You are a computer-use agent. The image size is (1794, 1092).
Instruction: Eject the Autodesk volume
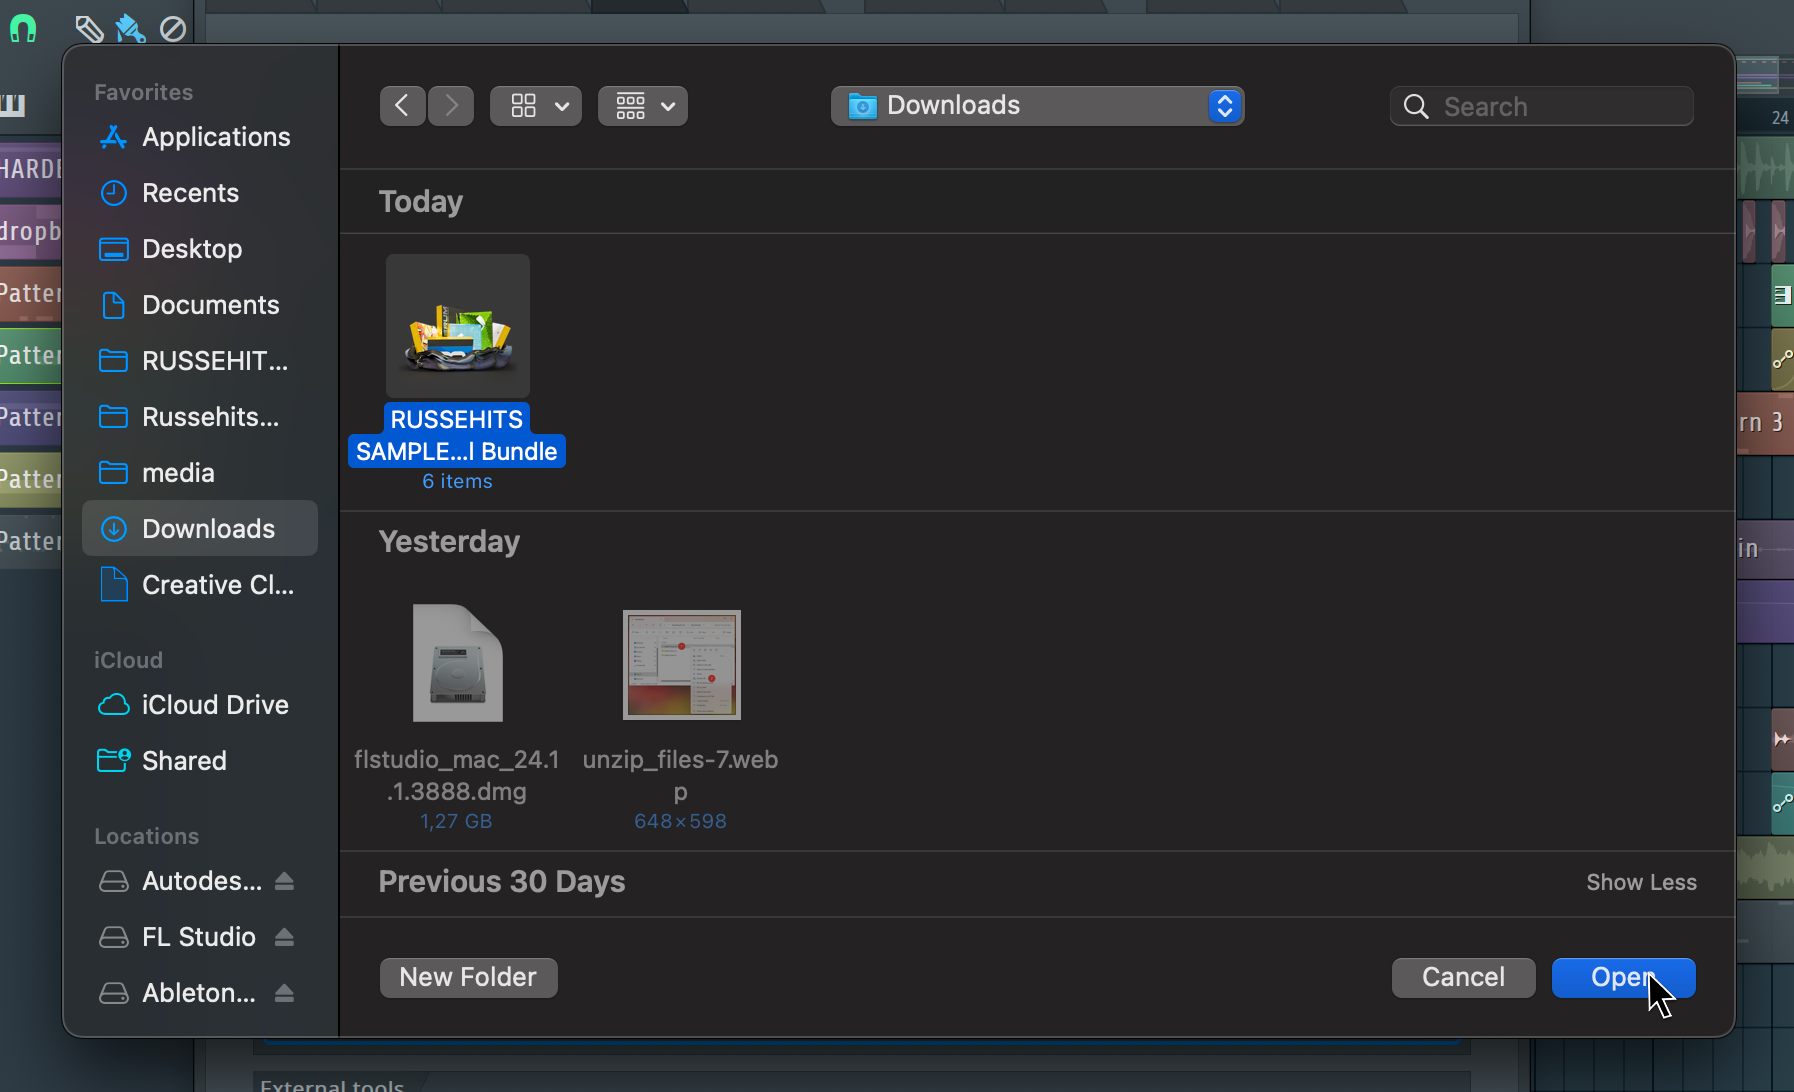pos(284,881)
